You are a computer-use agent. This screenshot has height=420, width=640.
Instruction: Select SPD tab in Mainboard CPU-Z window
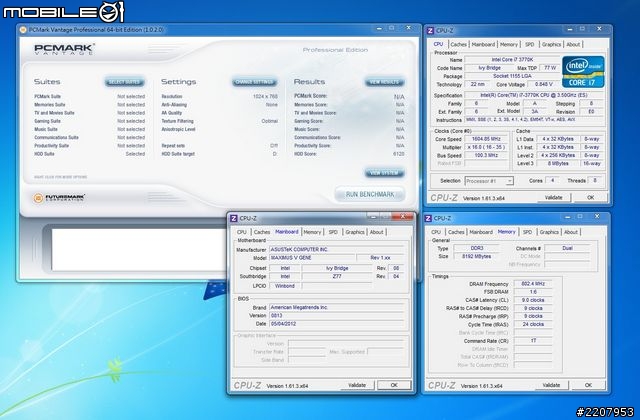333,232
